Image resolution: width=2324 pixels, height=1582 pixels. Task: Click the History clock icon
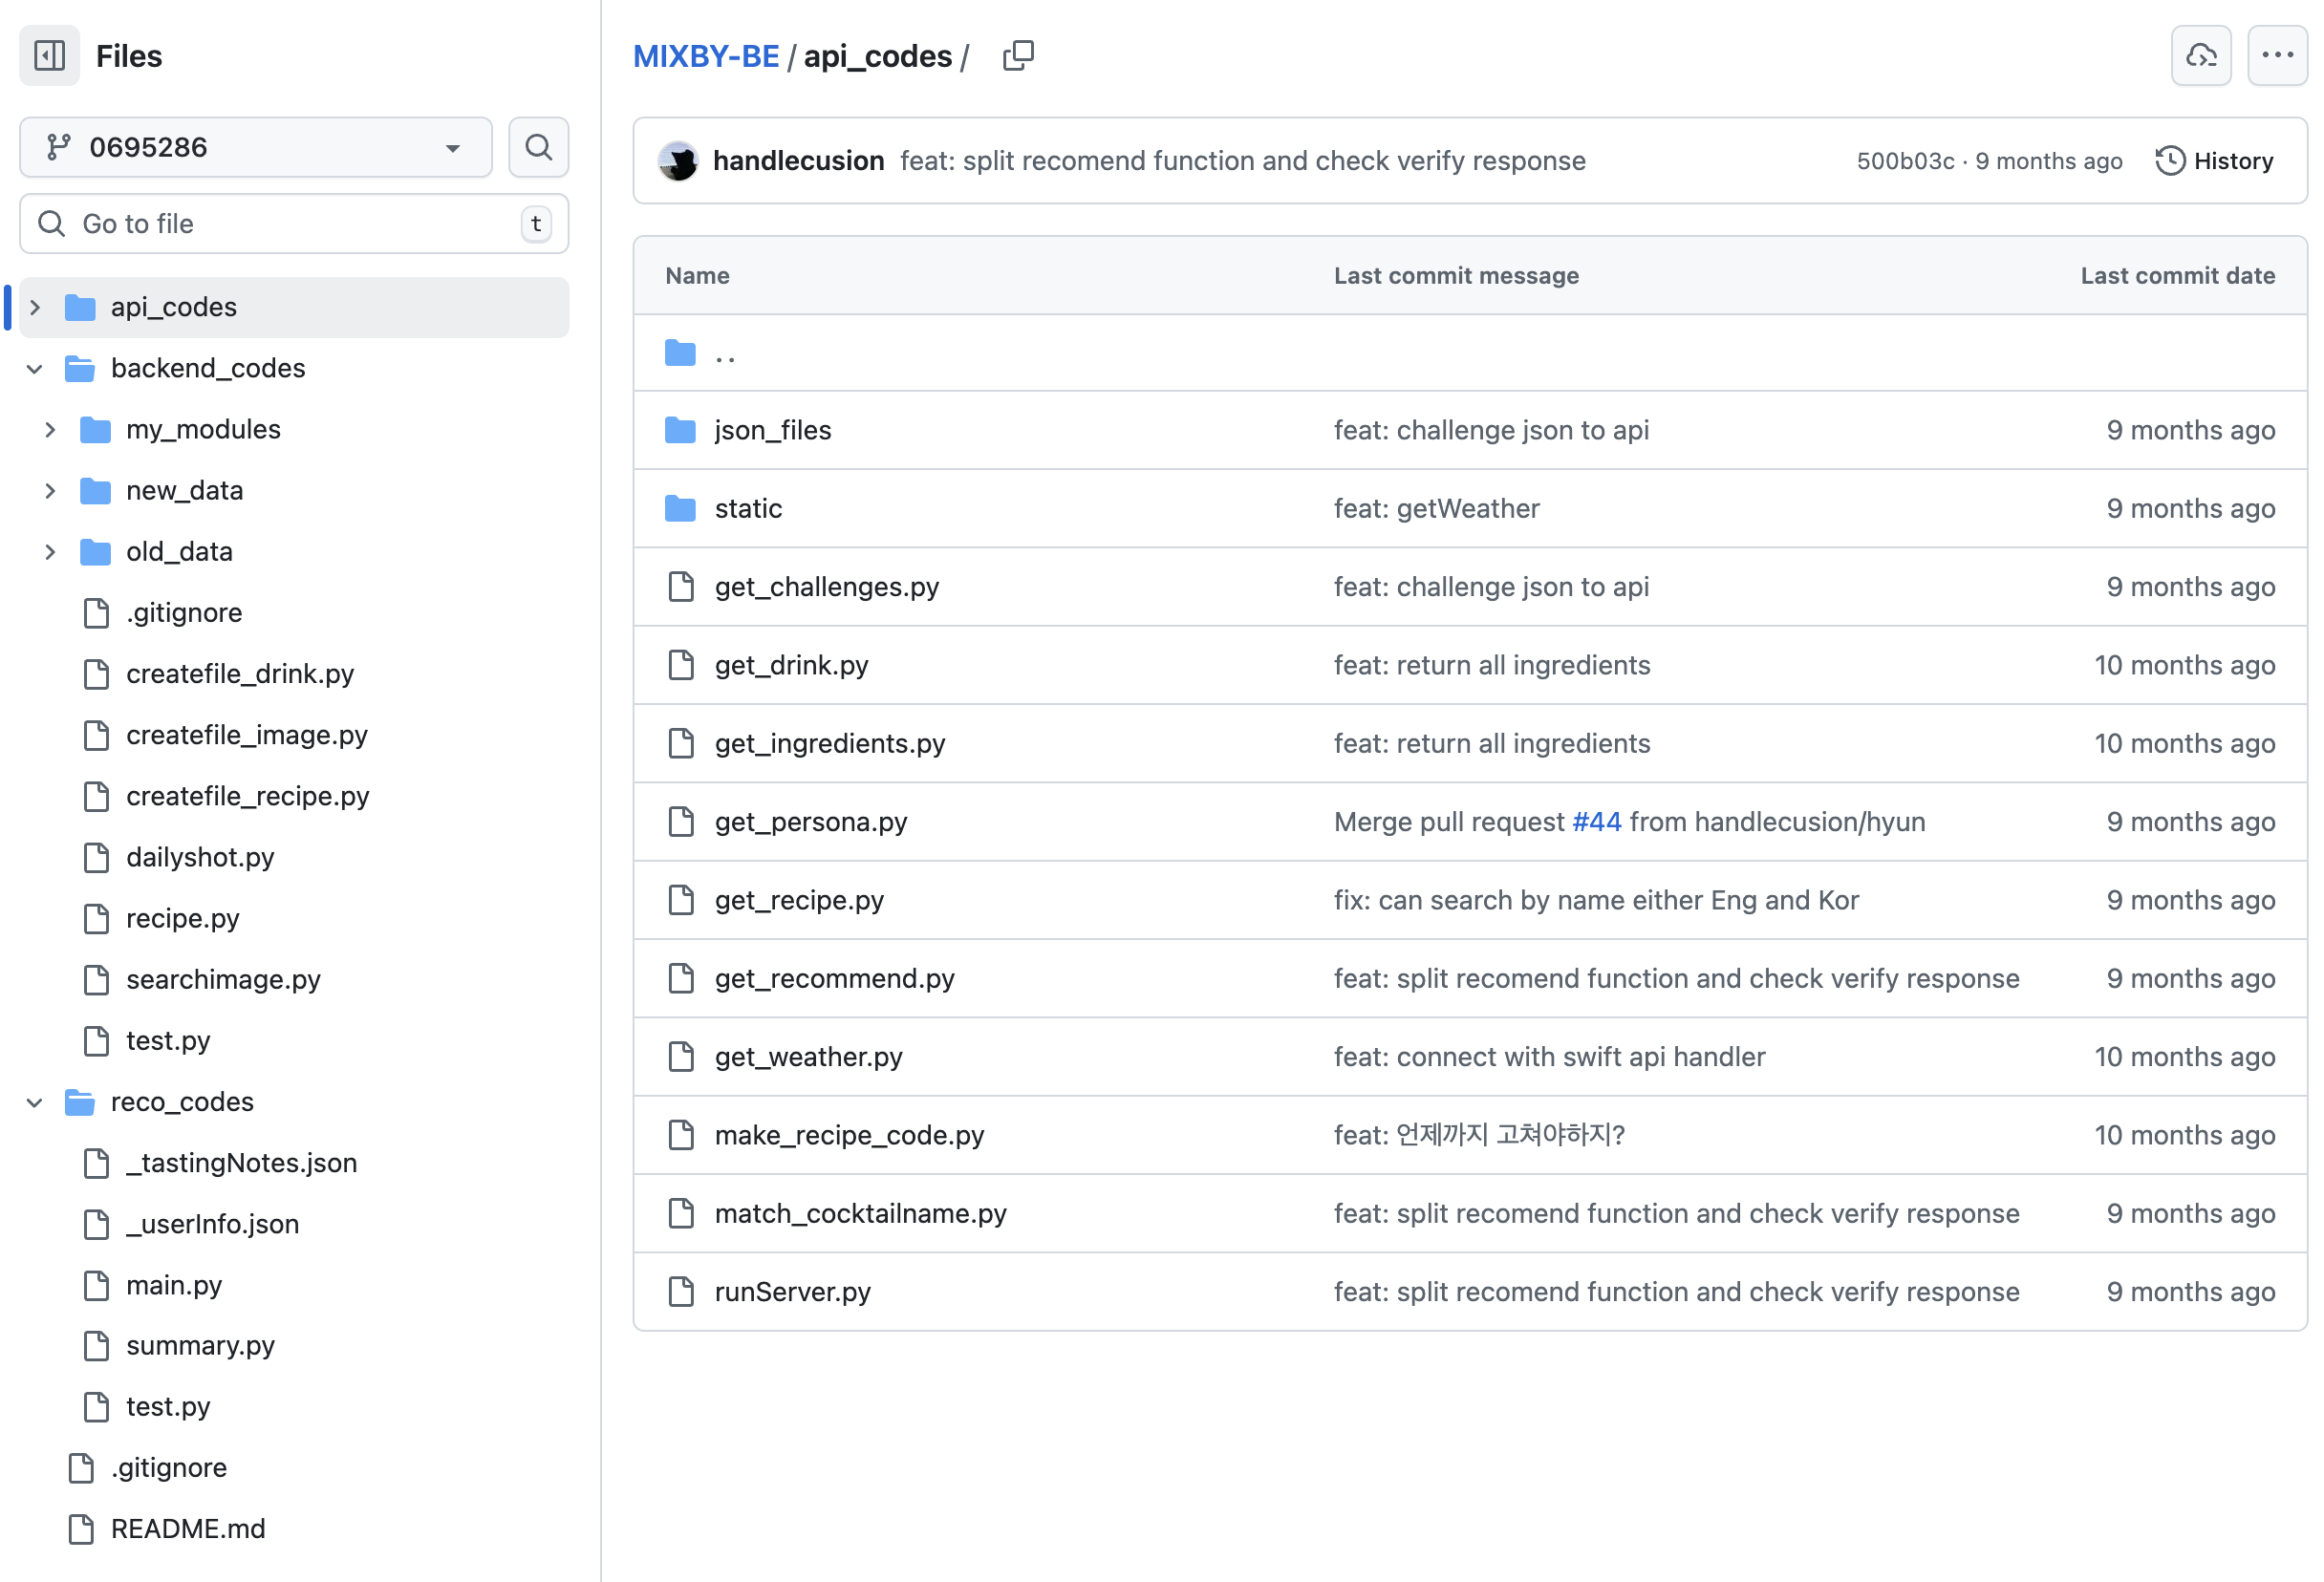click(2169, 161)
